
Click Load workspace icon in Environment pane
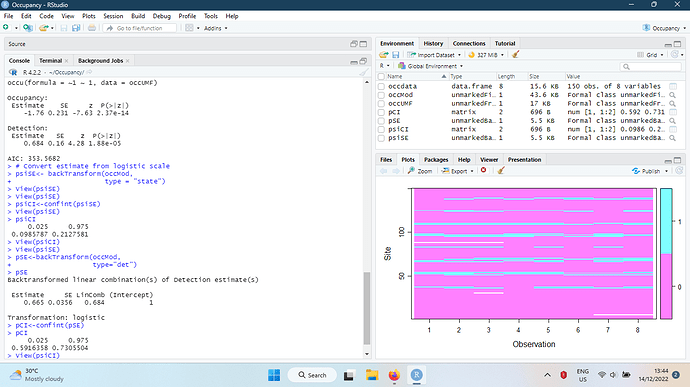pos(384,55)
